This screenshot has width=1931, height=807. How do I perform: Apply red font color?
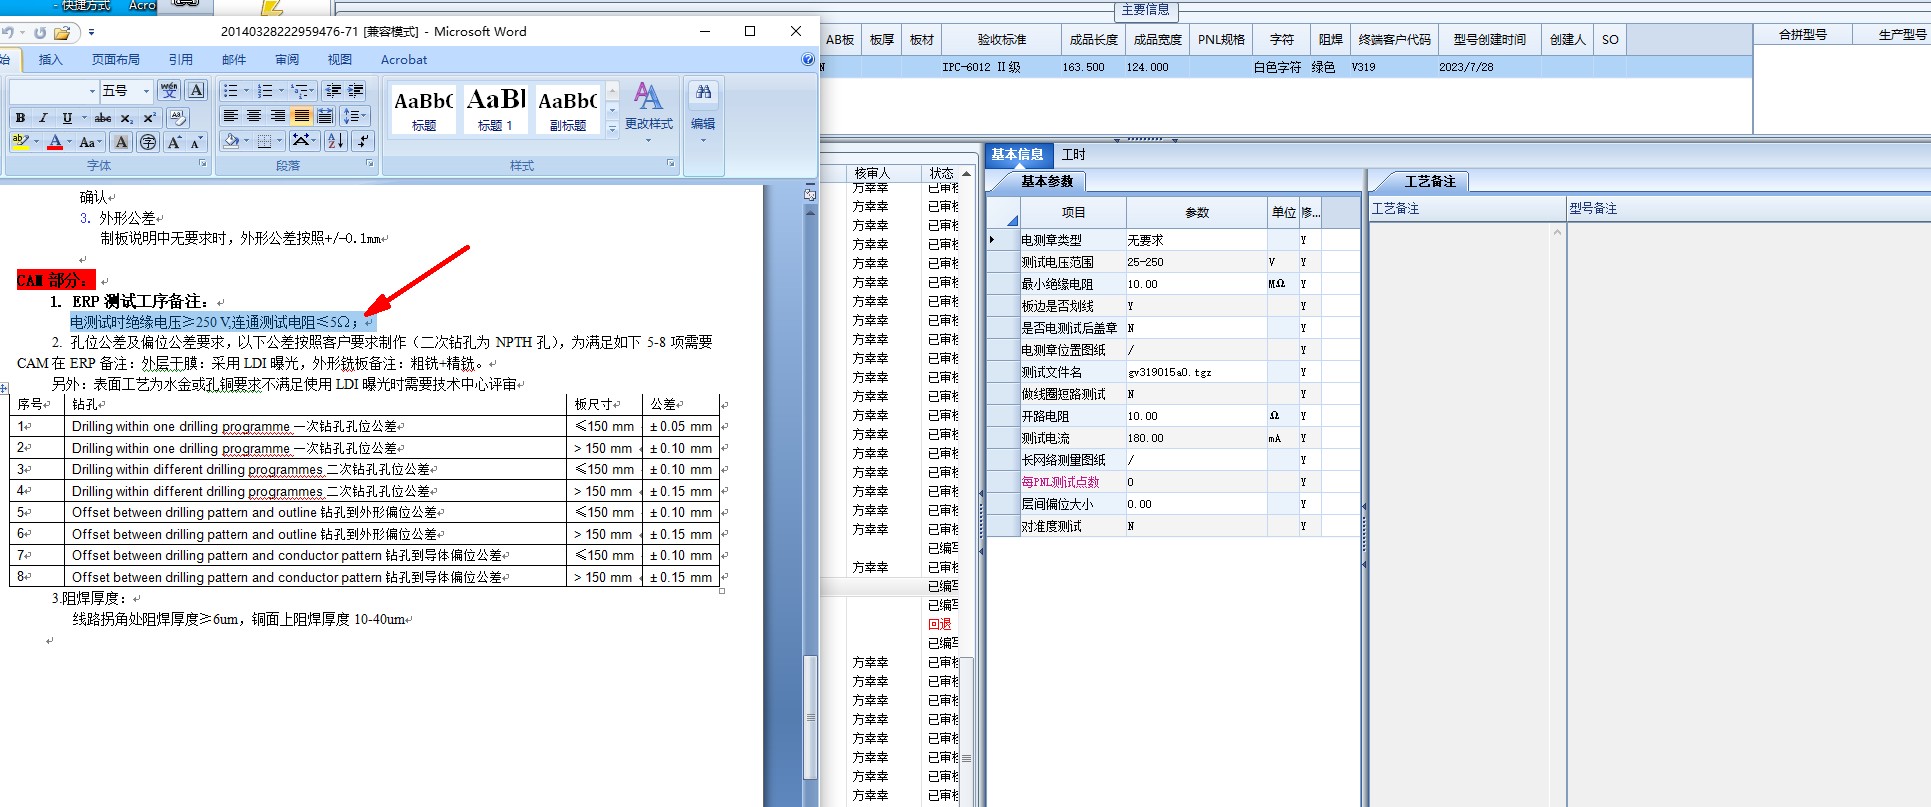point(55,142)
